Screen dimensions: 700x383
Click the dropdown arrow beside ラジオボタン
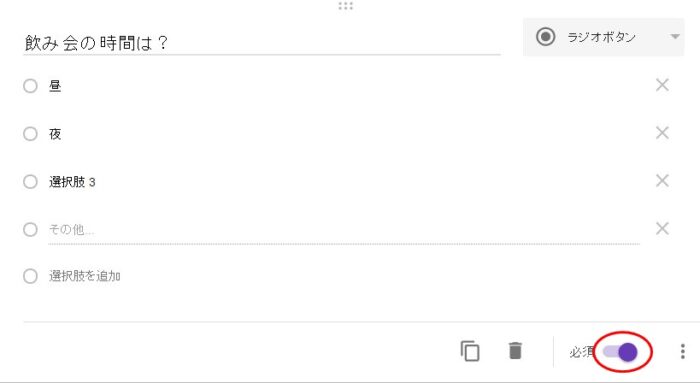click(x=675, y=37)
